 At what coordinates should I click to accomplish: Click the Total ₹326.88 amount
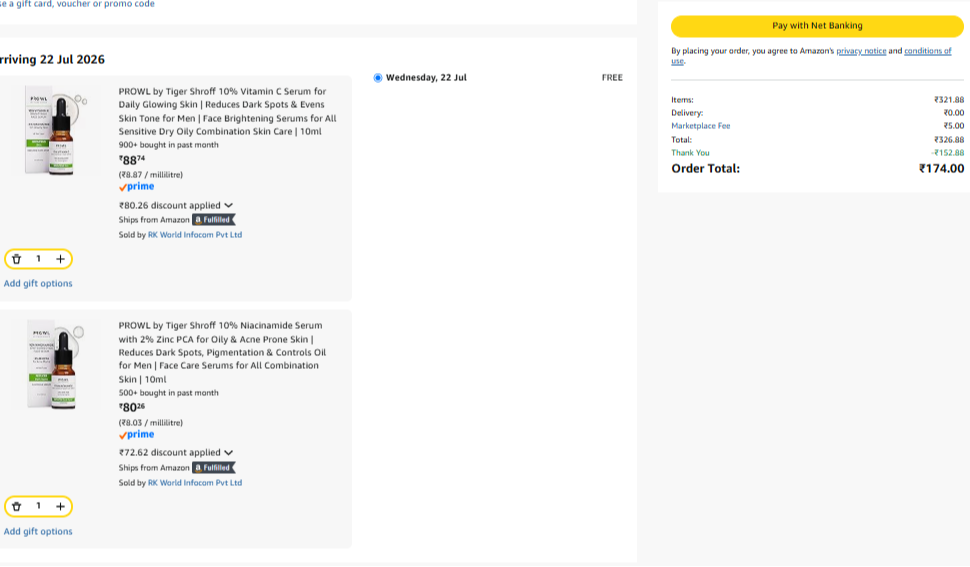click(949, 140)
